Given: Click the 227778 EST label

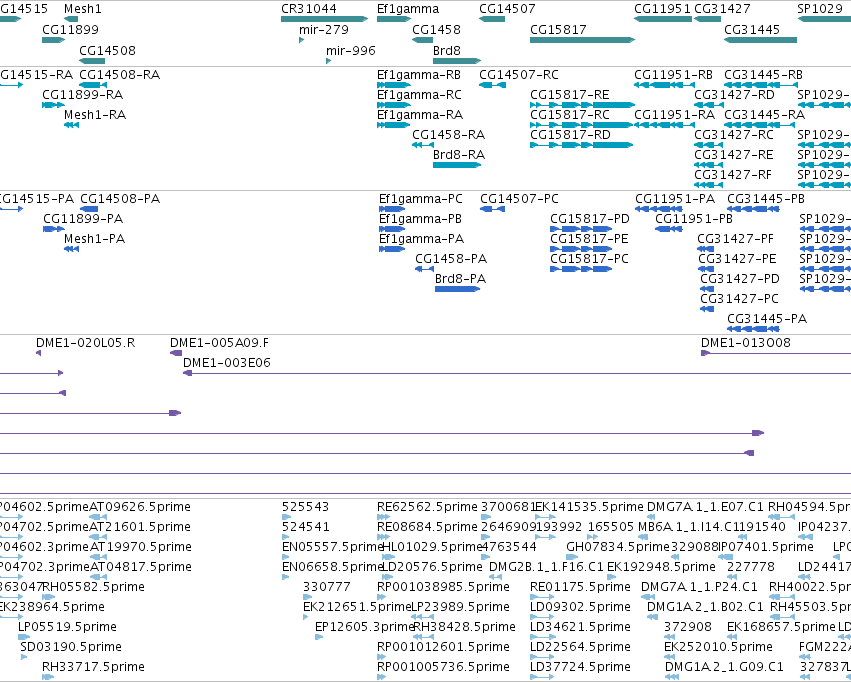Looking at the screenshot, I should [751, 568].
